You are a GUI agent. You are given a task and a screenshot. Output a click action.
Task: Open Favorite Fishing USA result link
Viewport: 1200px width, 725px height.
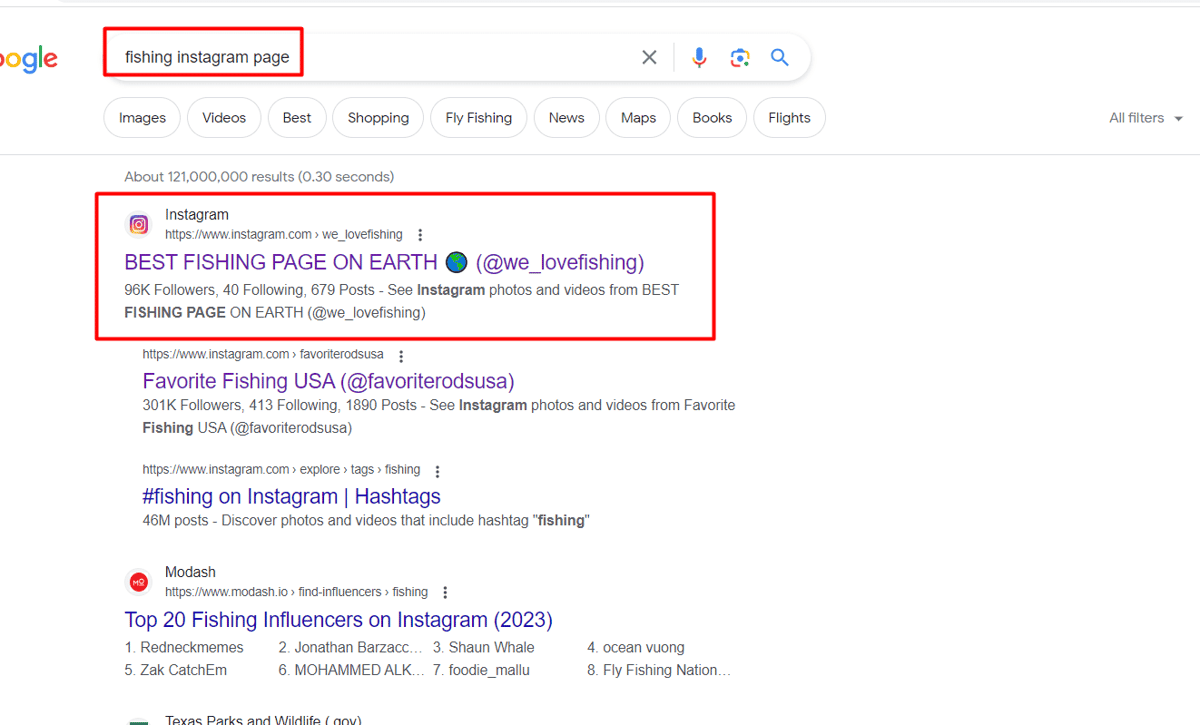[328, 381]
